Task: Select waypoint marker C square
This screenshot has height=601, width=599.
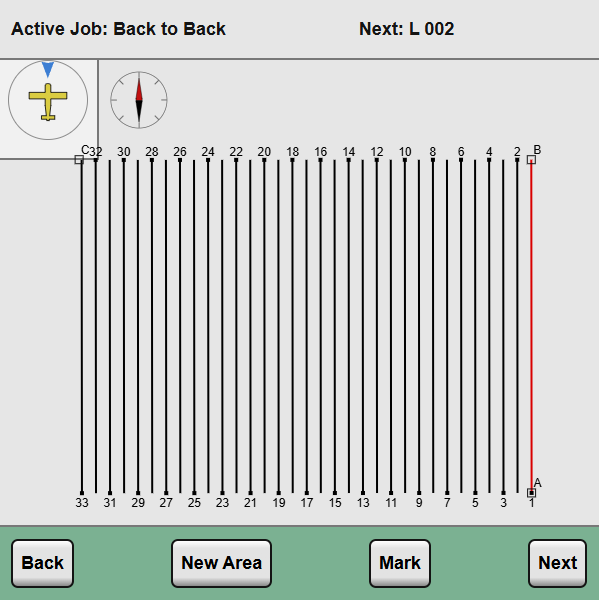Action: tap(79, 159)
